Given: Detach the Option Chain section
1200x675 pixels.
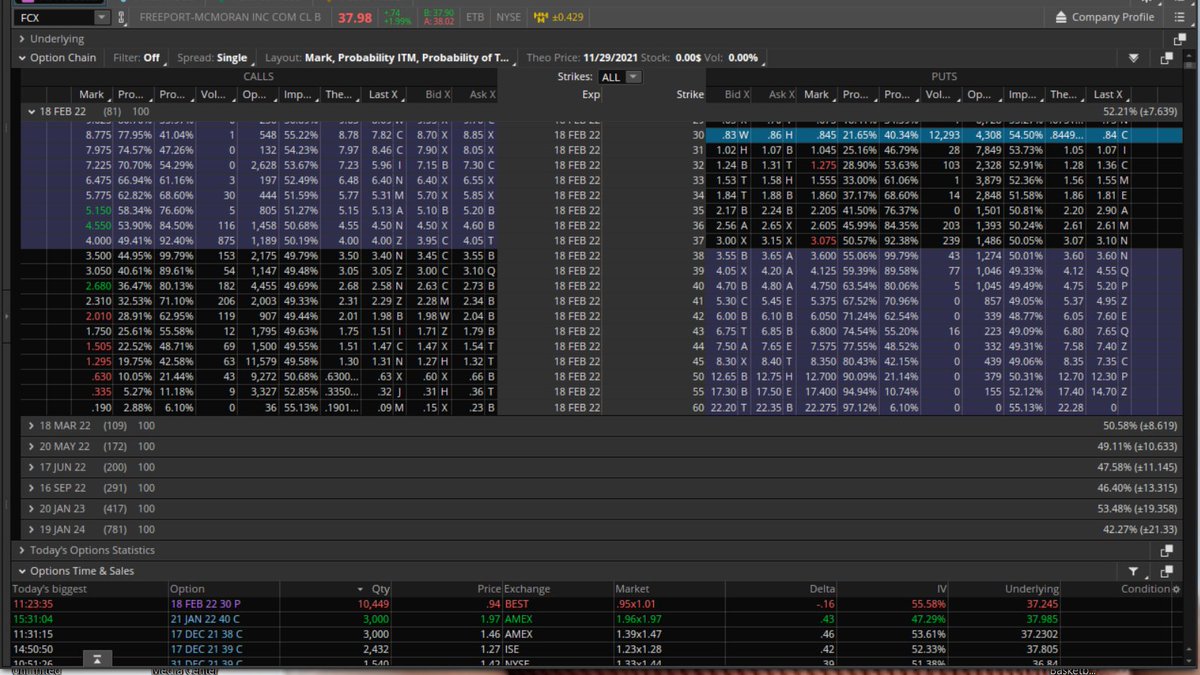Looking at the screenshot, I should [x=1166, y=58].
